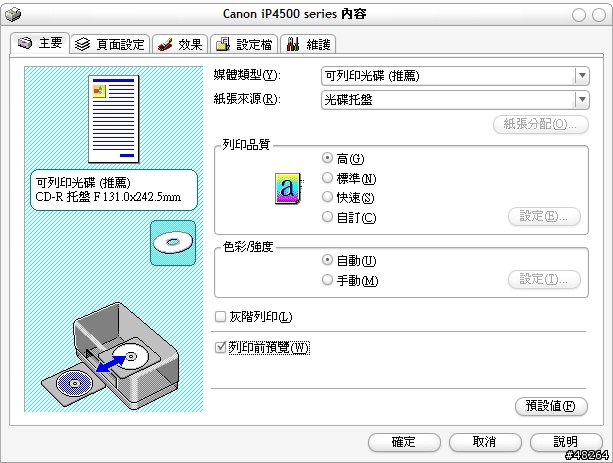Image resolution: width=613 pixels, height=463 pixels.
Task: Open the 效果 tab
Action: [x=180, y=44]
